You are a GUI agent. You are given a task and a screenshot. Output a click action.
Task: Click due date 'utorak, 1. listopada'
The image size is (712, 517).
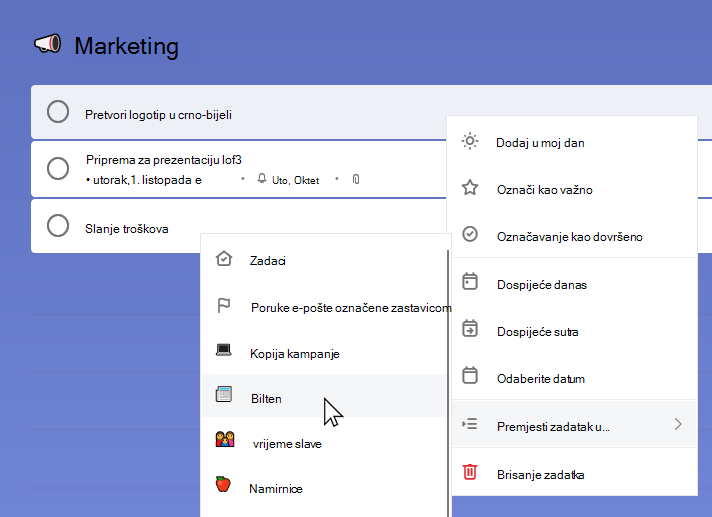pyautogui.click(x=144, y=180)
